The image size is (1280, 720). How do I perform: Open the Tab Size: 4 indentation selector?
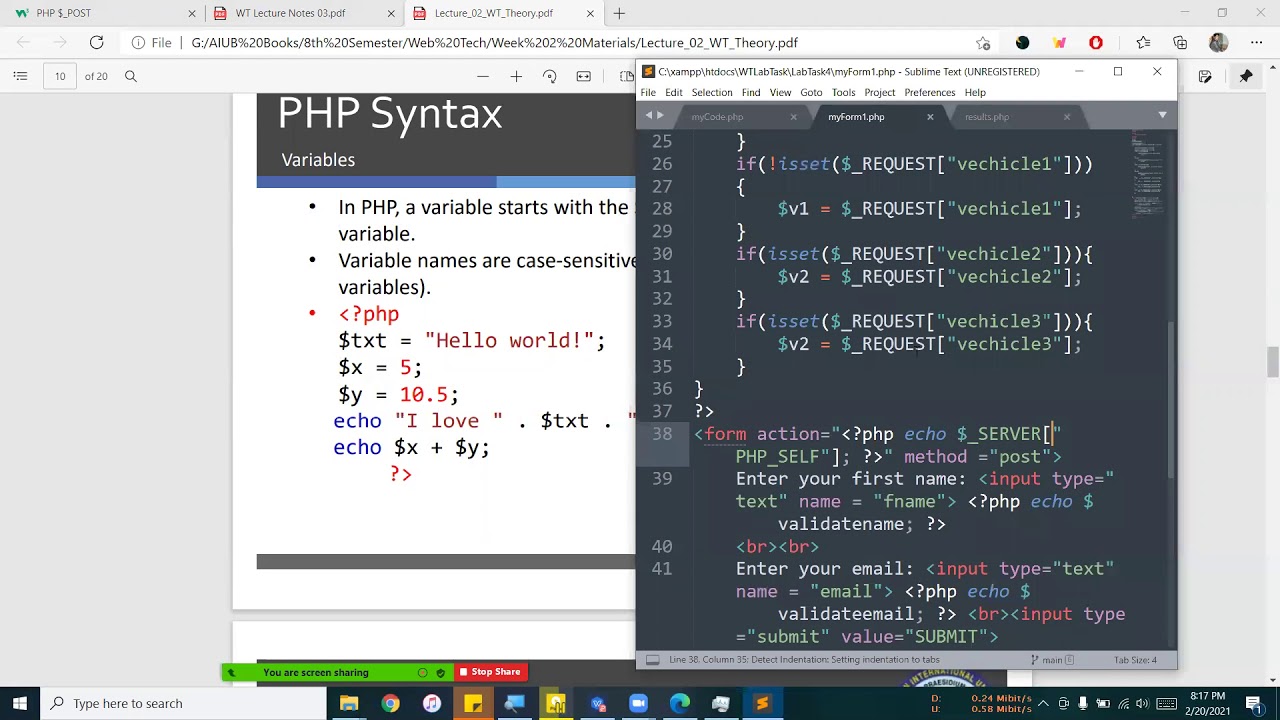(1135, 660)
